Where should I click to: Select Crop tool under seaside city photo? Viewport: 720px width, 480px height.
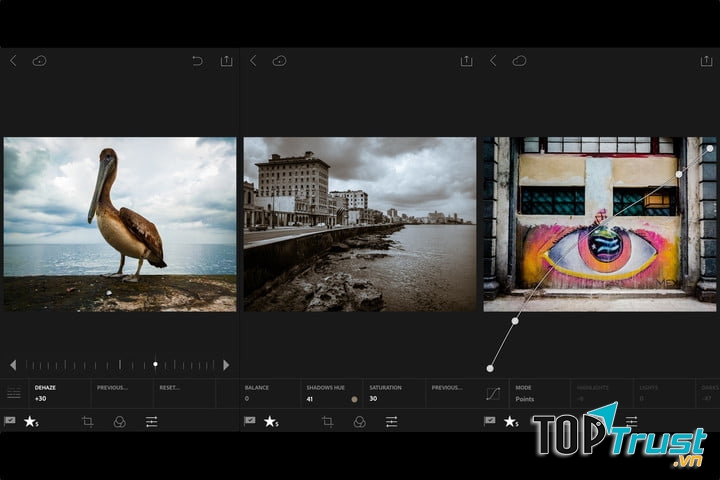(x=327, y=421)
